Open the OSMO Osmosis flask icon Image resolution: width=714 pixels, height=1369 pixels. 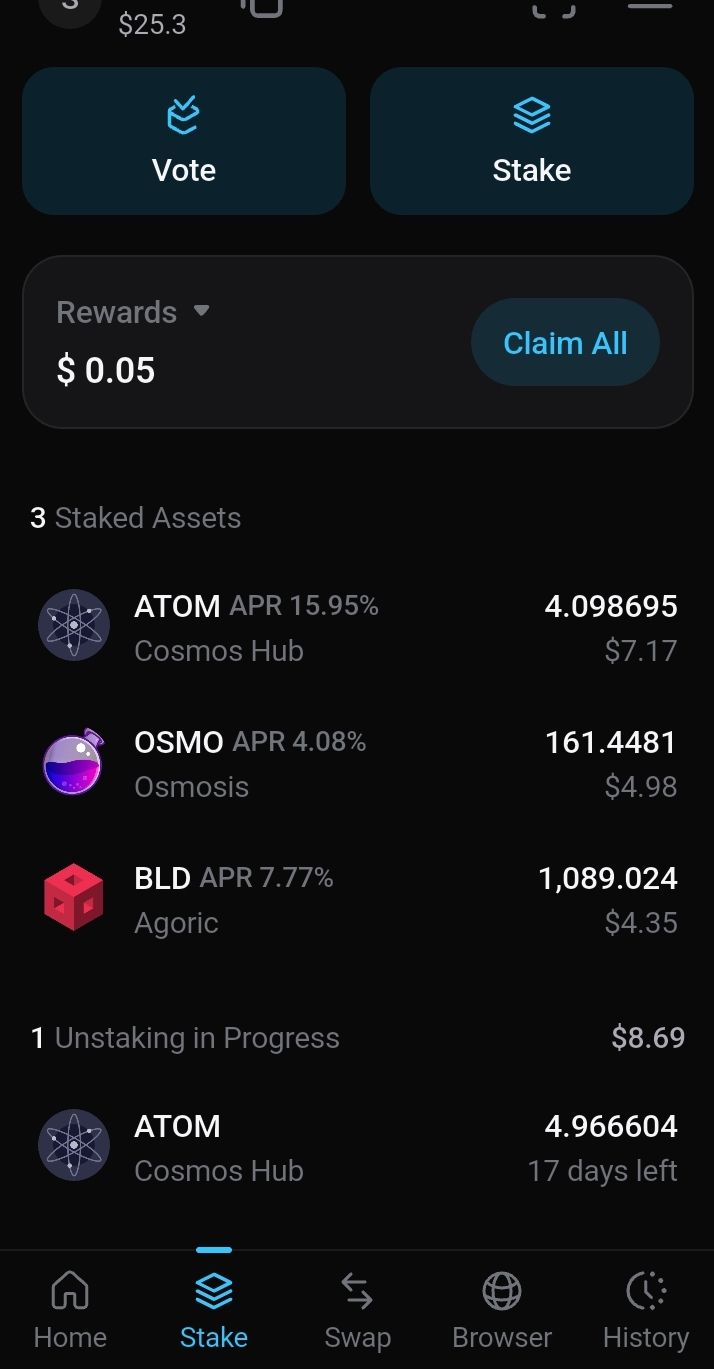click(73, 762)
